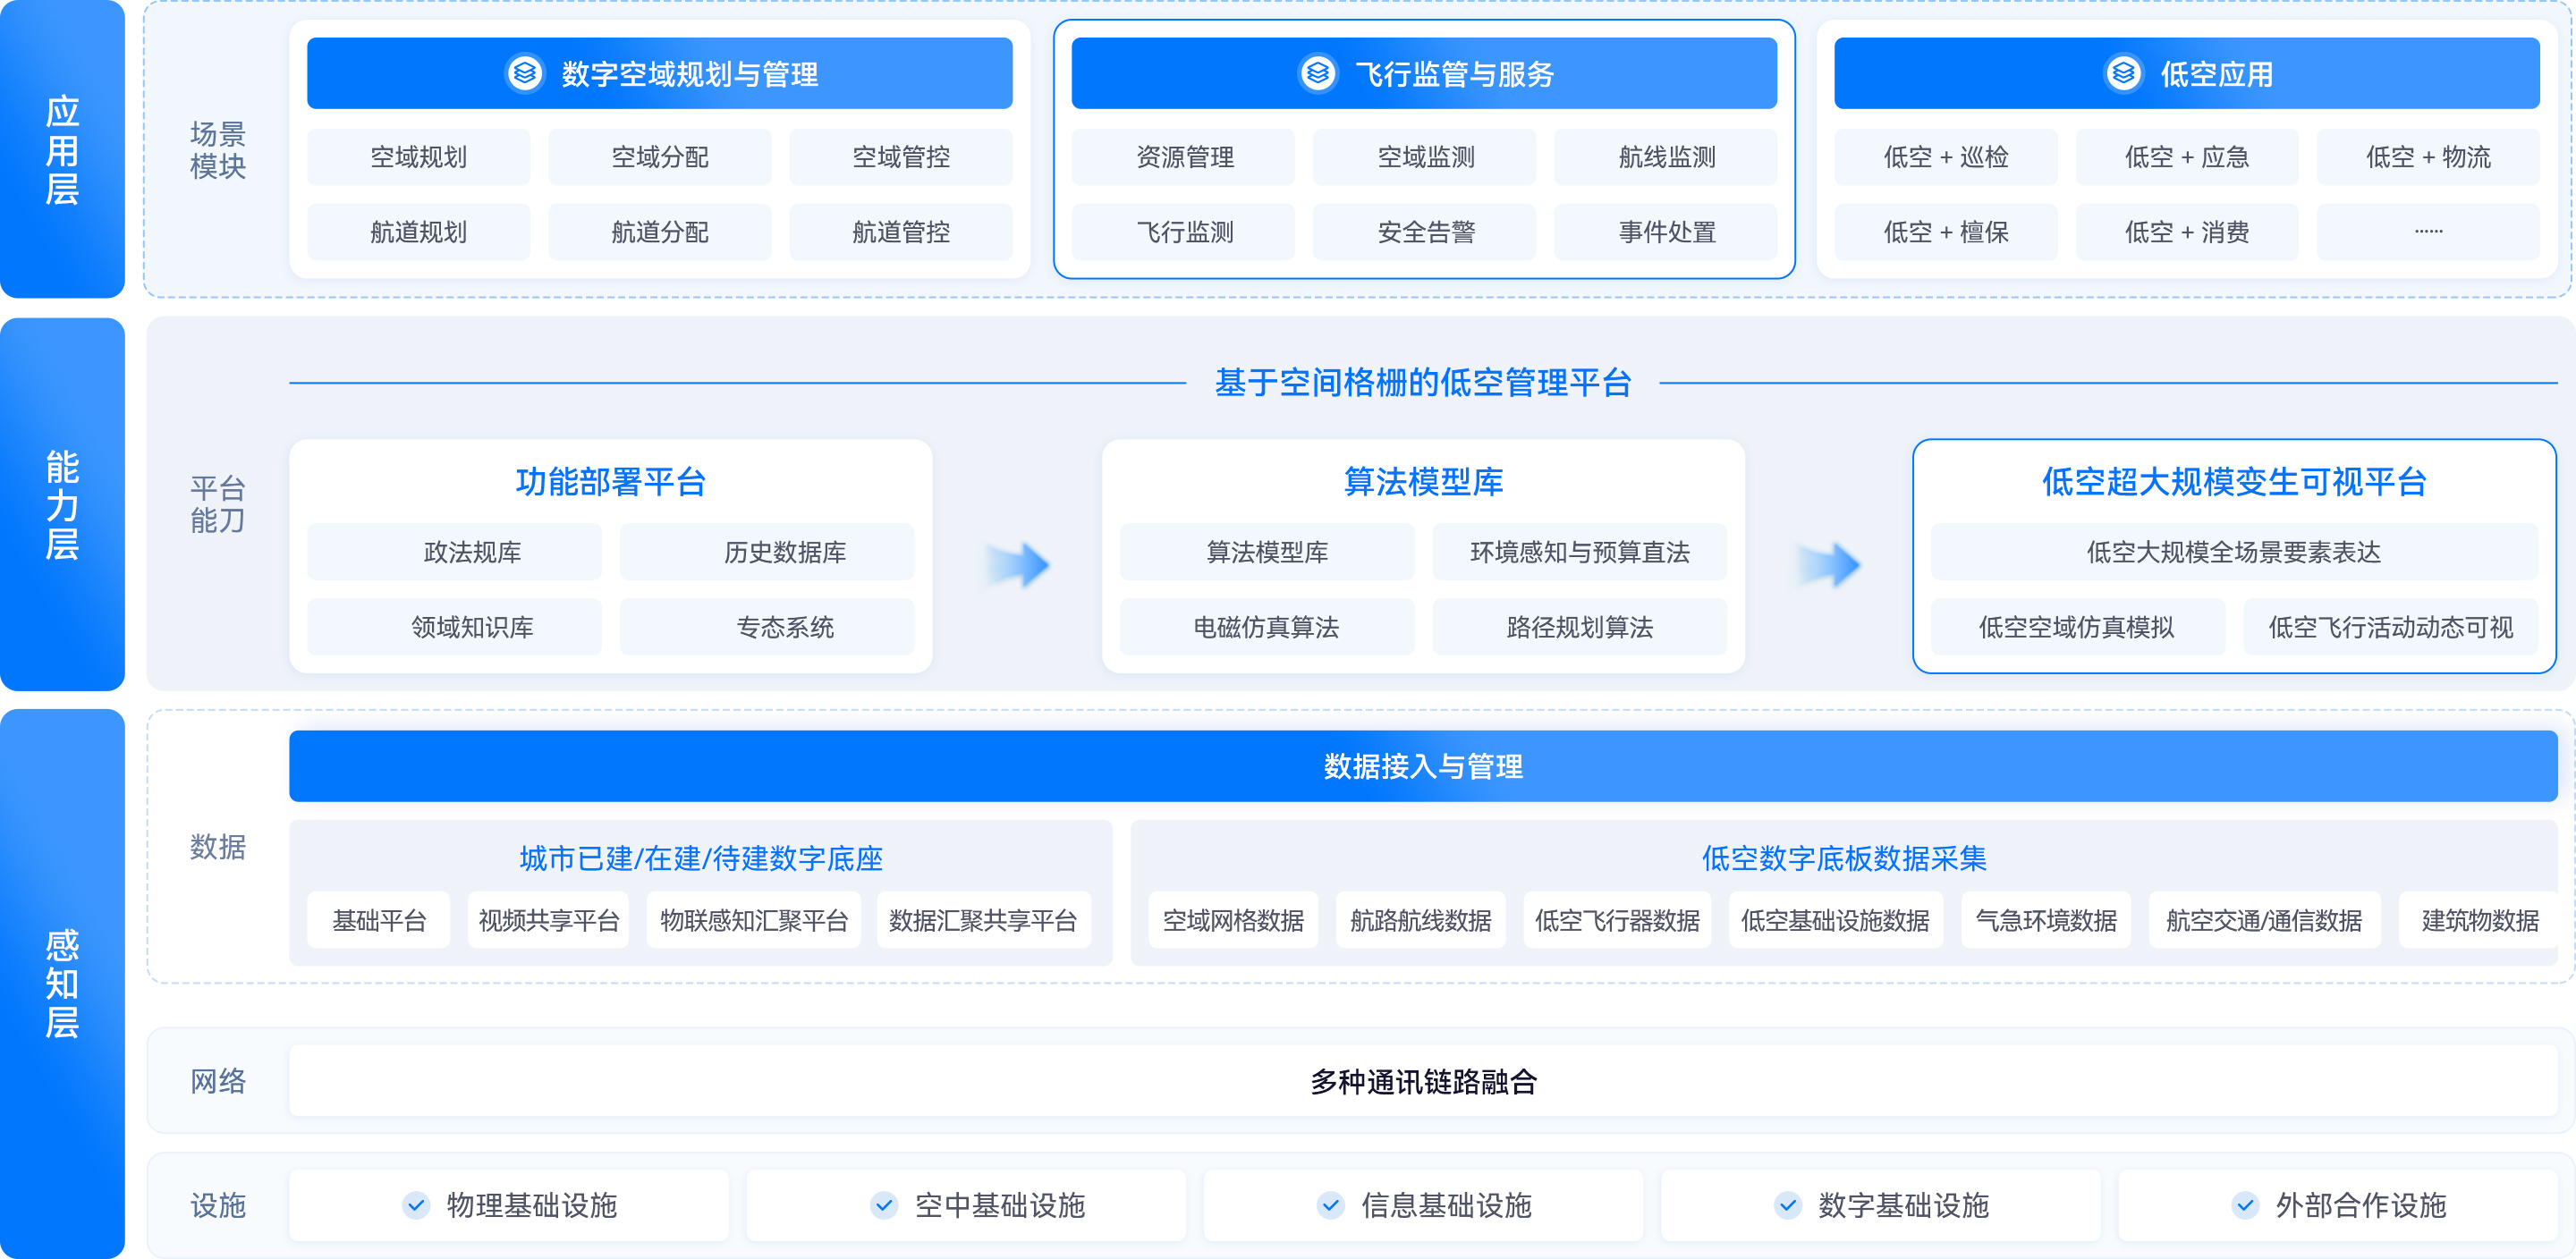The height and width of the screenshot is (1259, 2576).
Task: Toggle the 信息基础设施 checkmark
Action: [1330, 1205]
